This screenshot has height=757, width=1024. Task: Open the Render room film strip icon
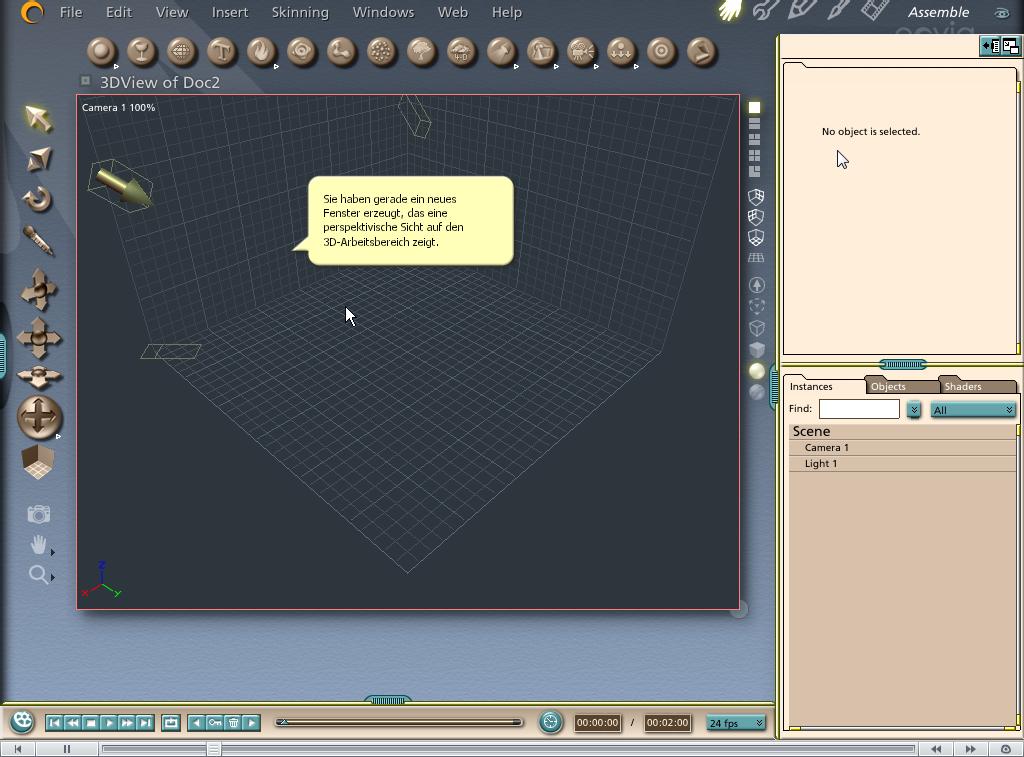pyautogui.click(x=875, y=11)
